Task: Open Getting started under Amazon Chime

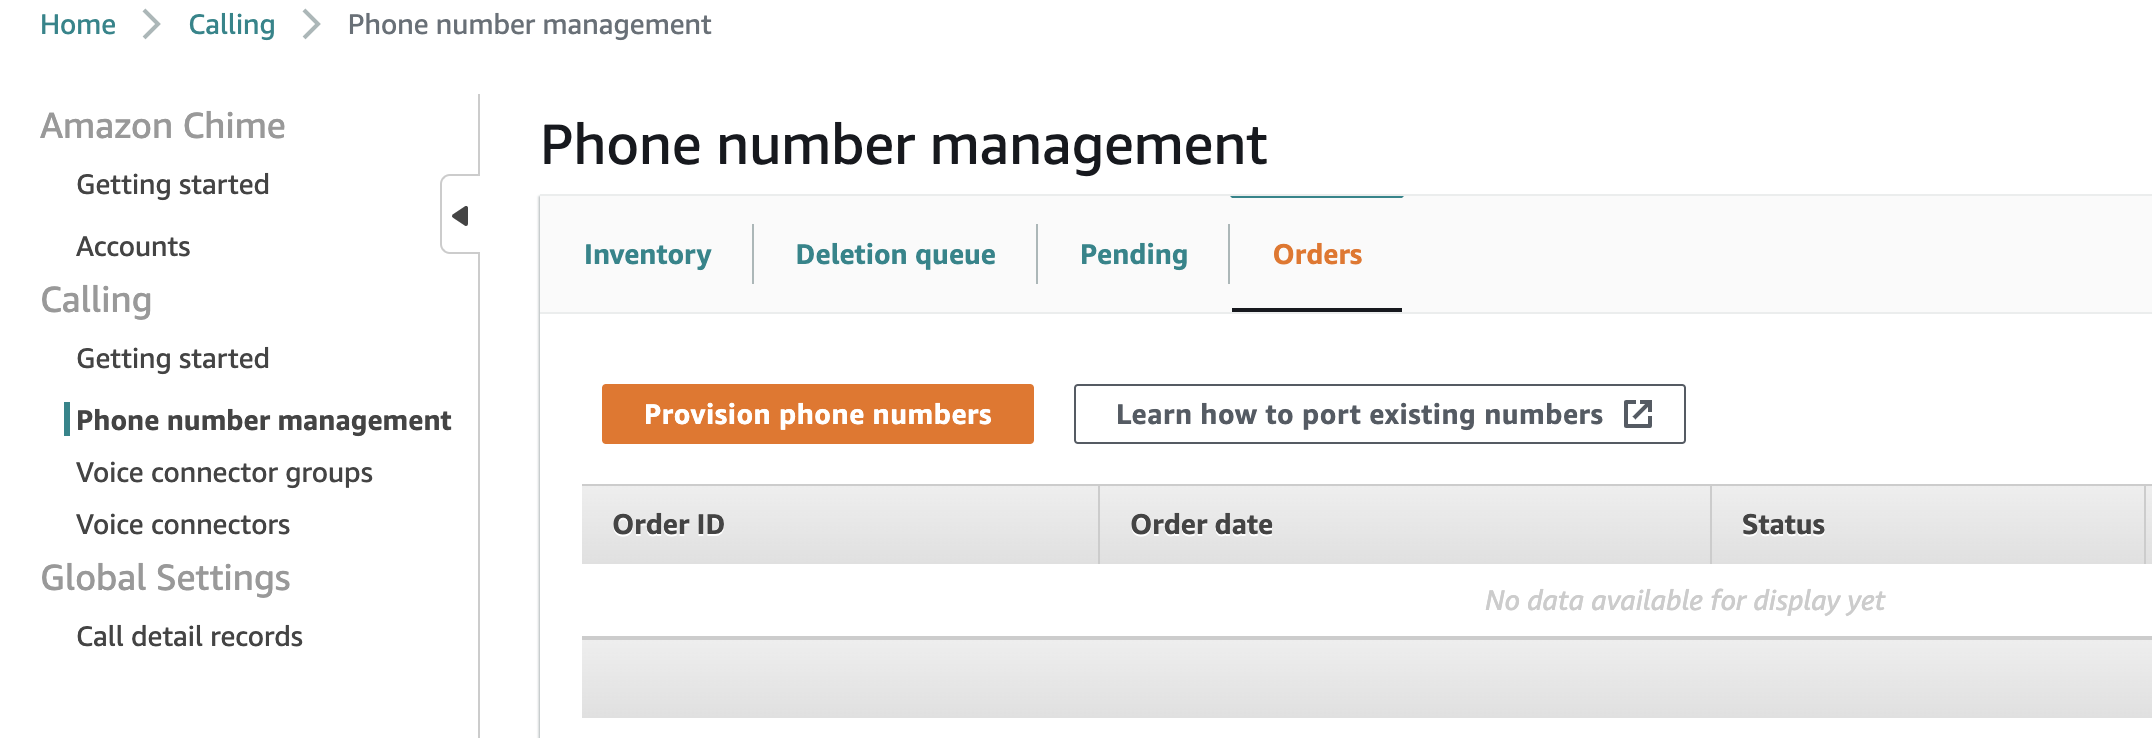Action: [173, 184]
